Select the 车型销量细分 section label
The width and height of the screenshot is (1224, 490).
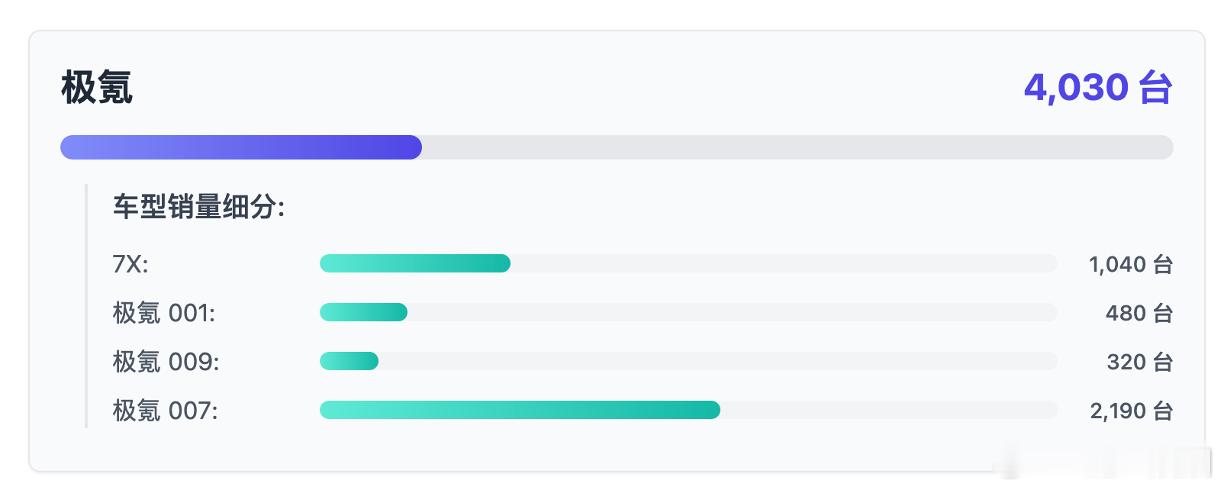coord(199,208)
